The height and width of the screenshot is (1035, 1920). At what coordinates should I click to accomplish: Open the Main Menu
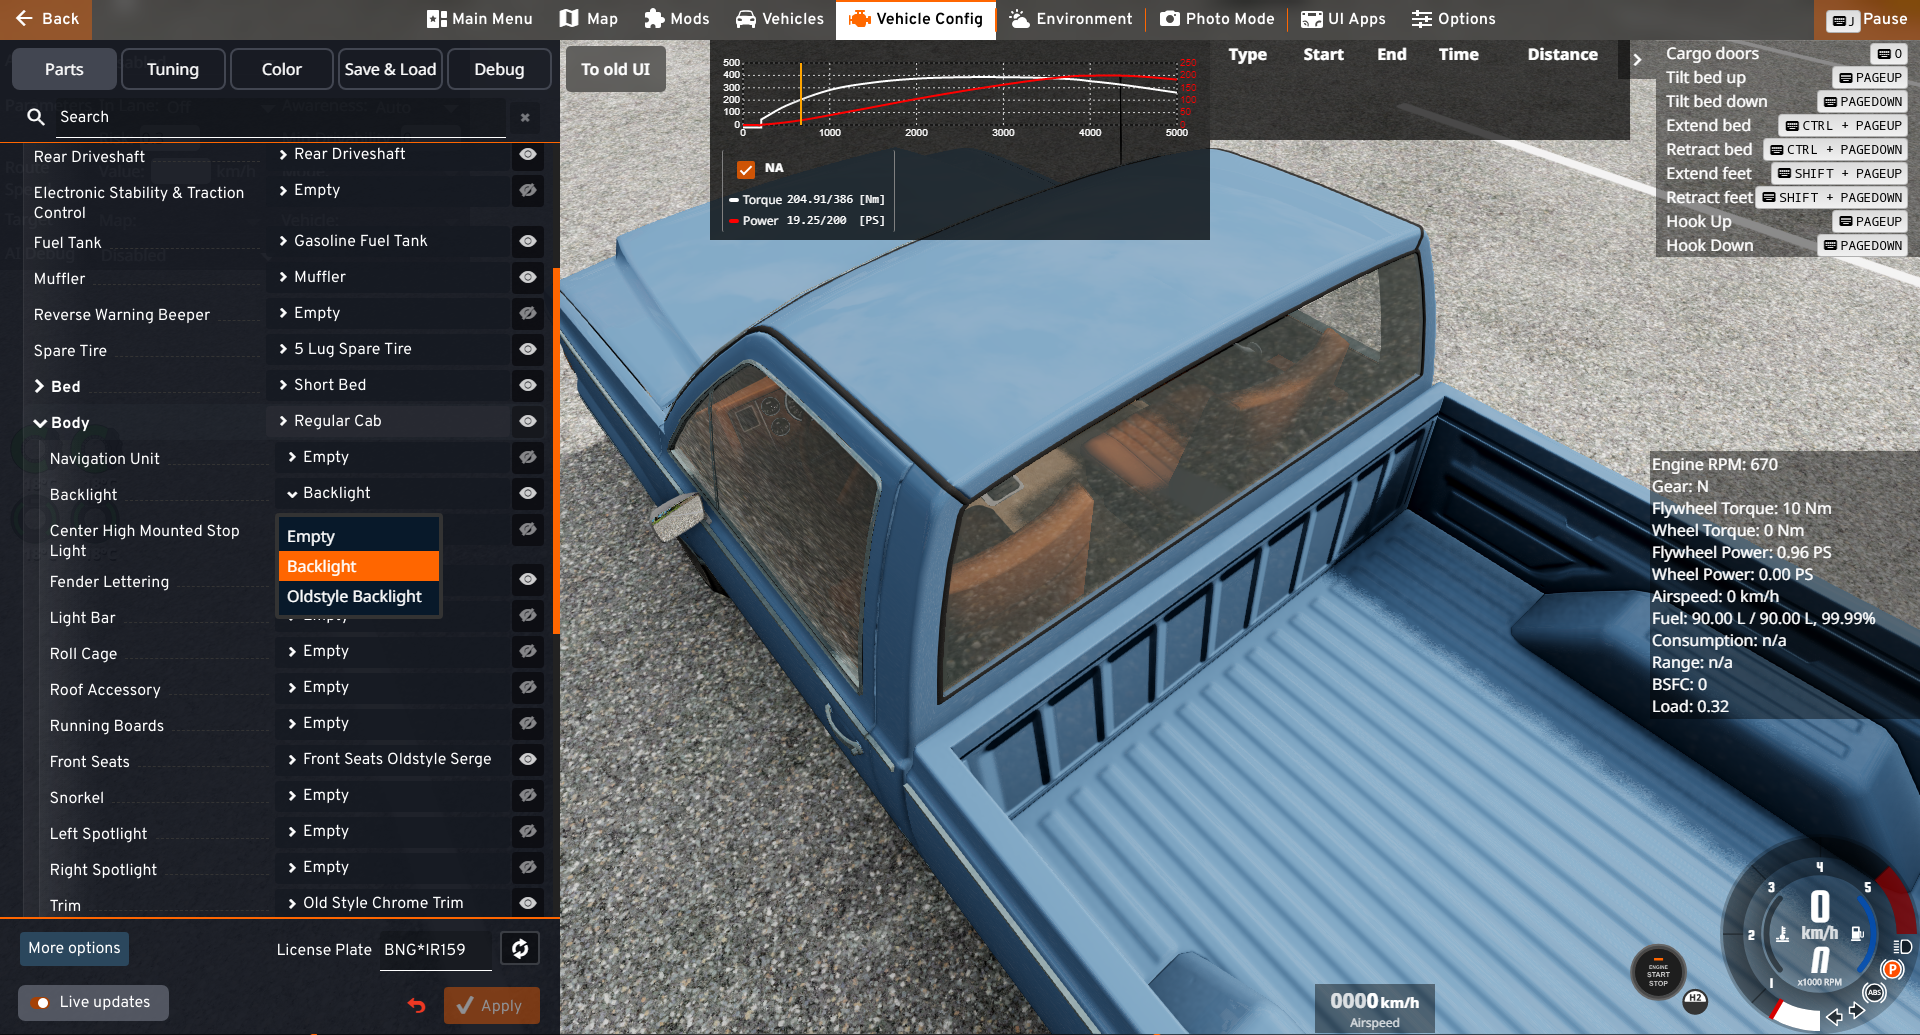[479, 19]
